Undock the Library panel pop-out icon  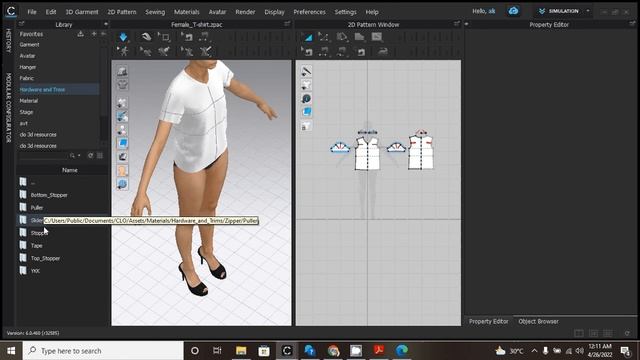coord(22,24)
